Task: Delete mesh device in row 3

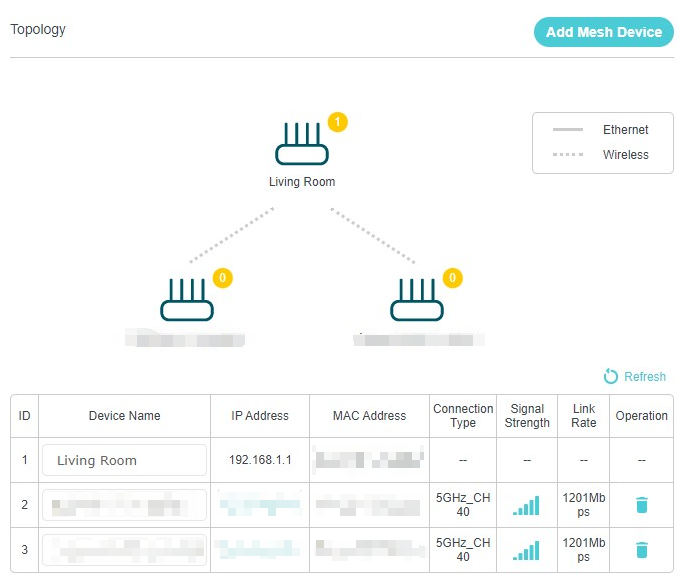Action: tap(642, 550)
